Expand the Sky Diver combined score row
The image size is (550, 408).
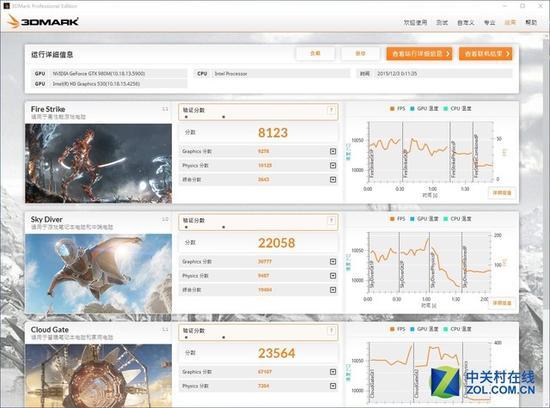333,290
